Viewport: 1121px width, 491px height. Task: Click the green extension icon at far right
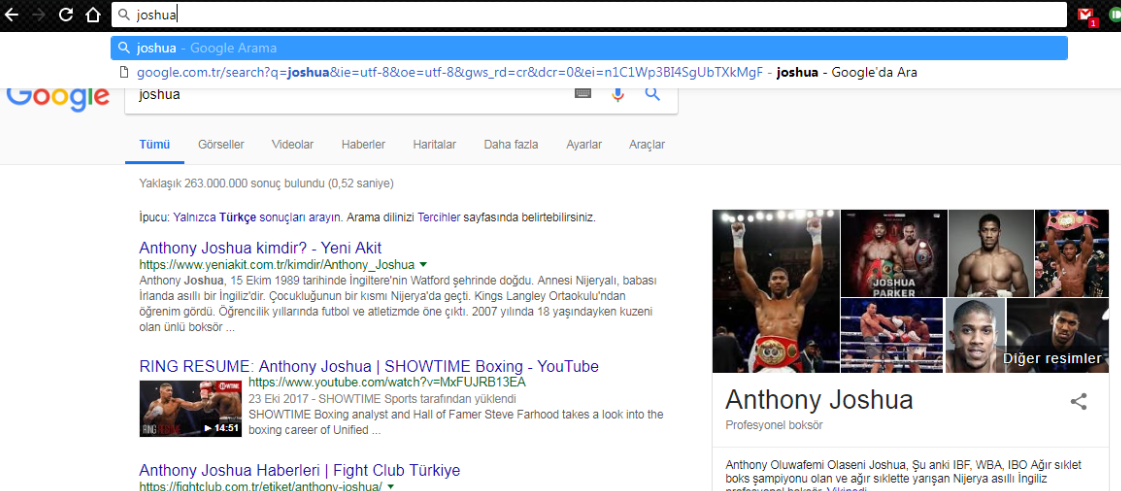(x=1115, y=15)
